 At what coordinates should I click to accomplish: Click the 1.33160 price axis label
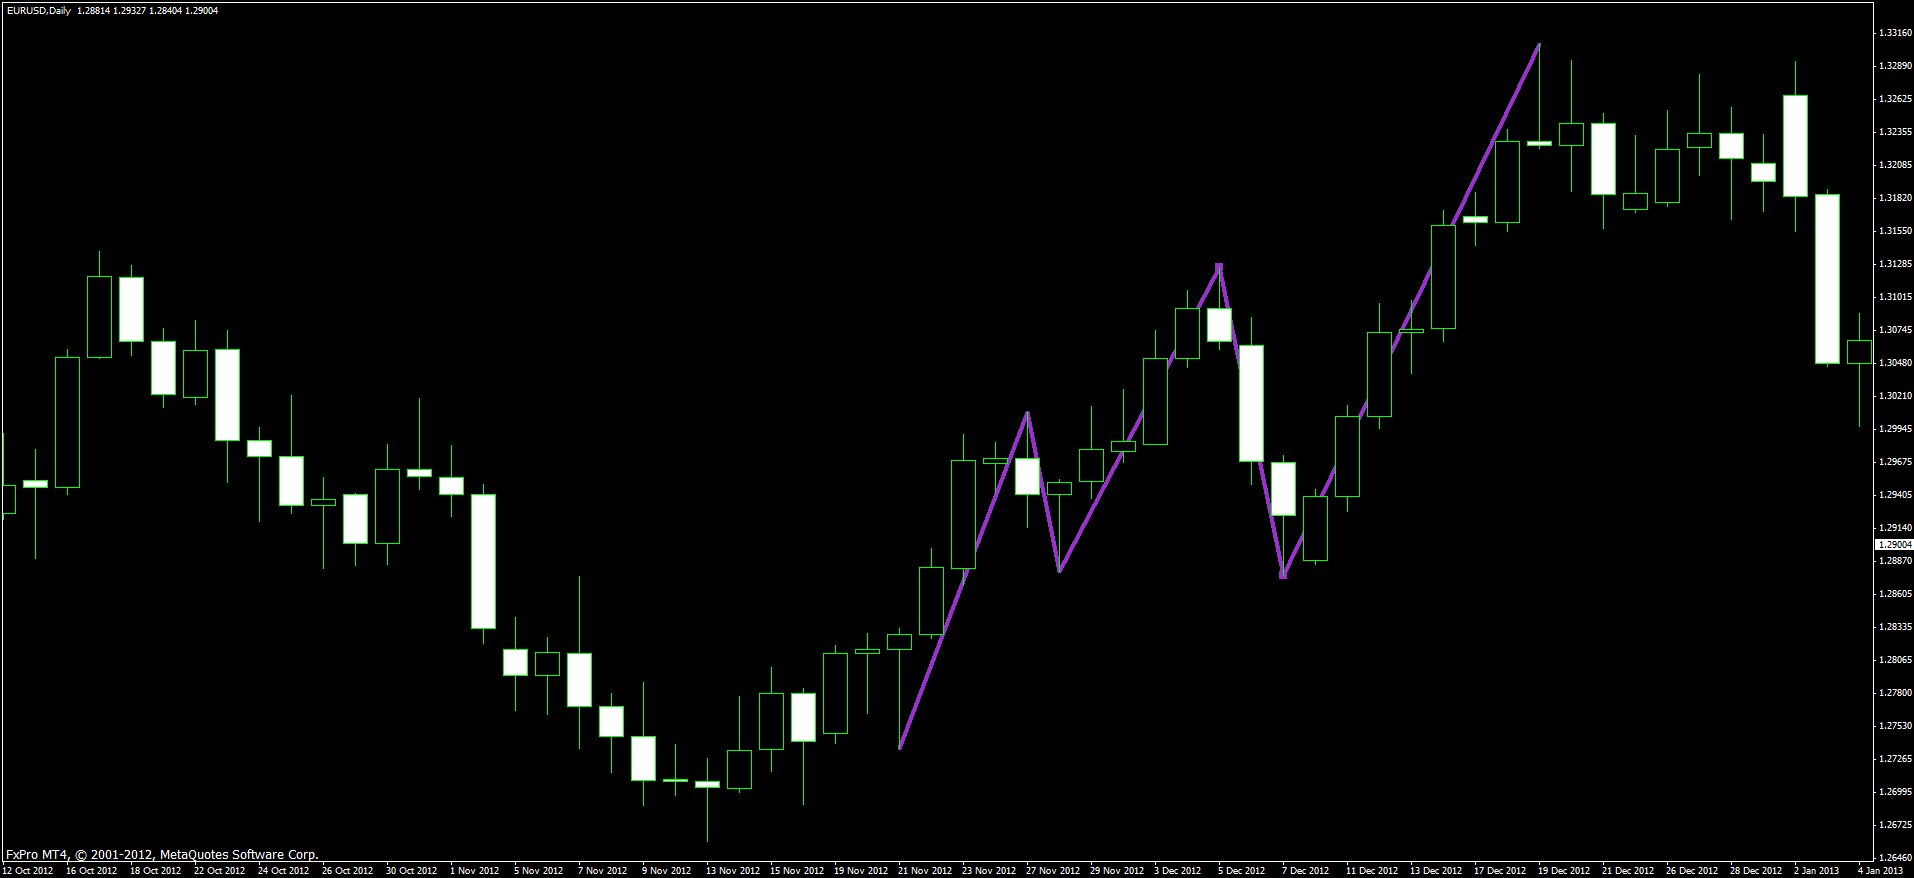point(1895,33)
